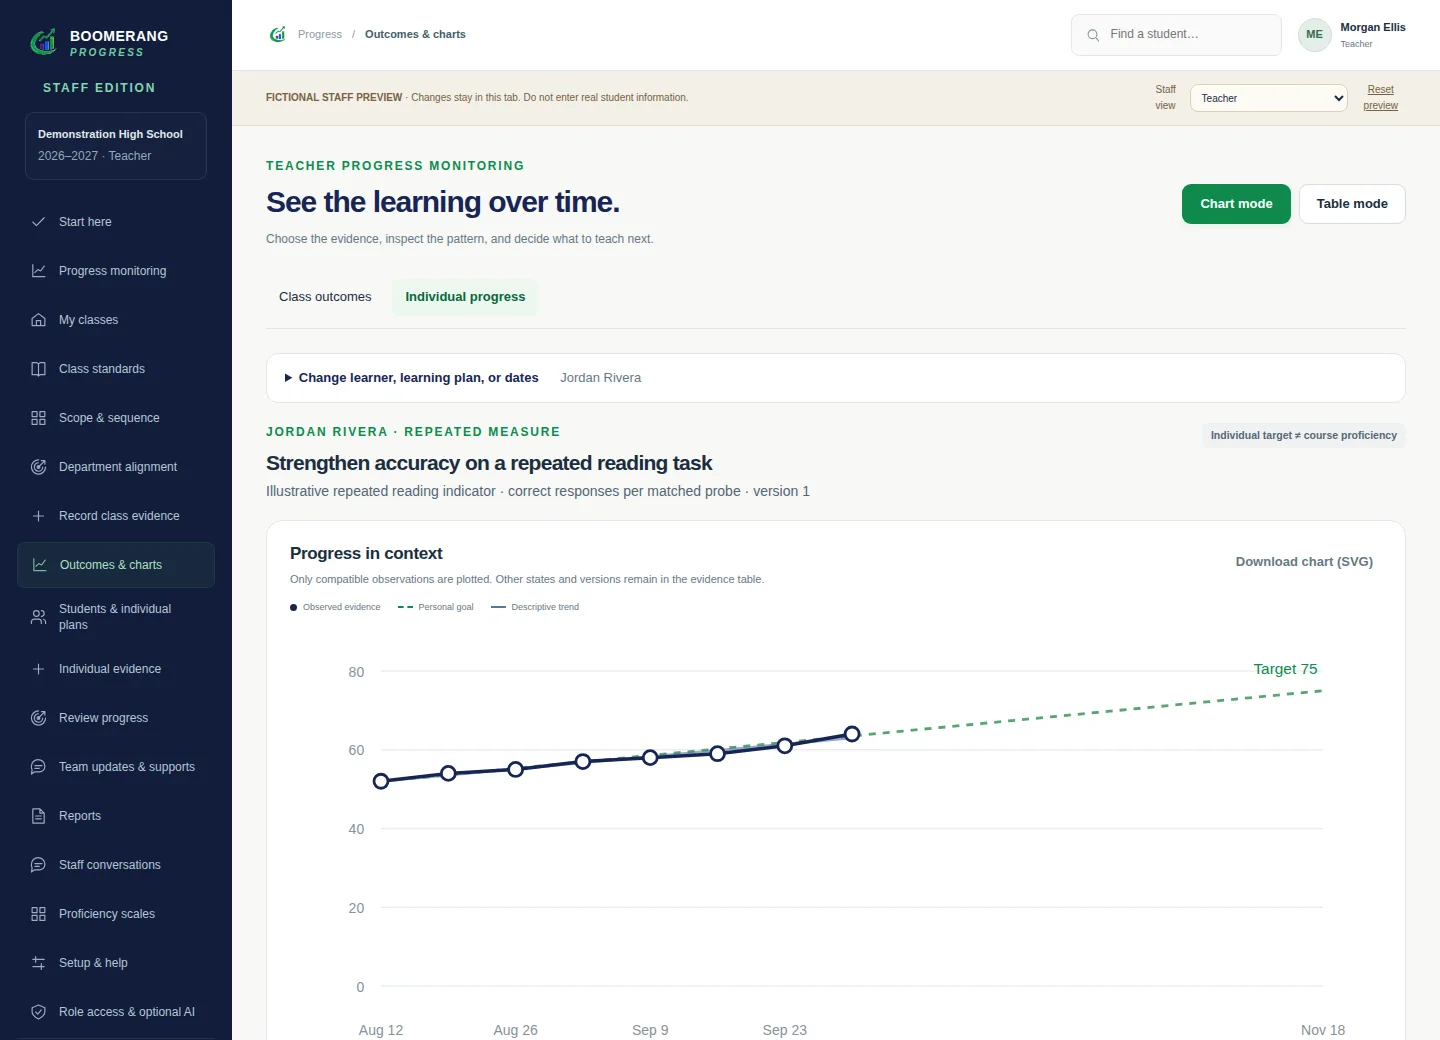Click the Observed evidence legend item
1440x1040 pixels.
[x=335, y=607]
